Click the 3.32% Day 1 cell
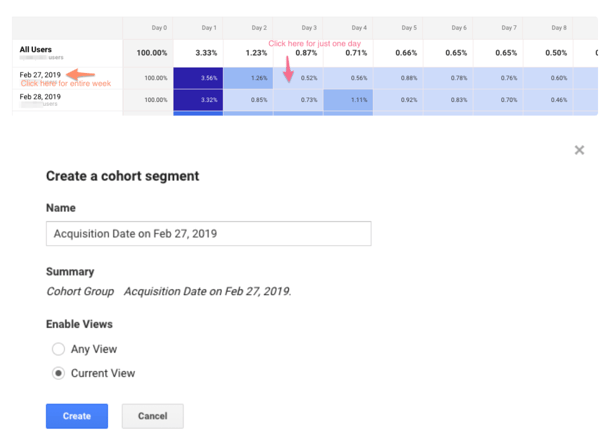The image size is (600, 433). pyautogui.click(x=198, y=100)
